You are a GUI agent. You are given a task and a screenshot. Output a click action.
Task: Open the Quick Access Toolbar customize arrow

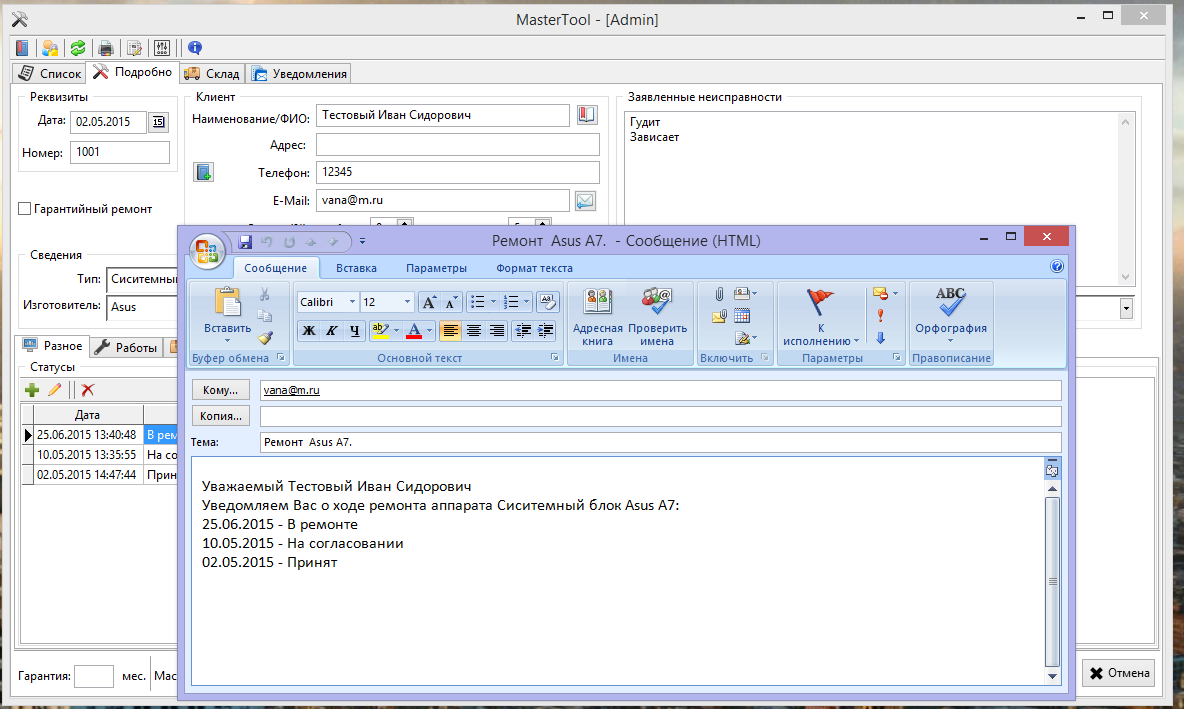[x=362, y=242]
